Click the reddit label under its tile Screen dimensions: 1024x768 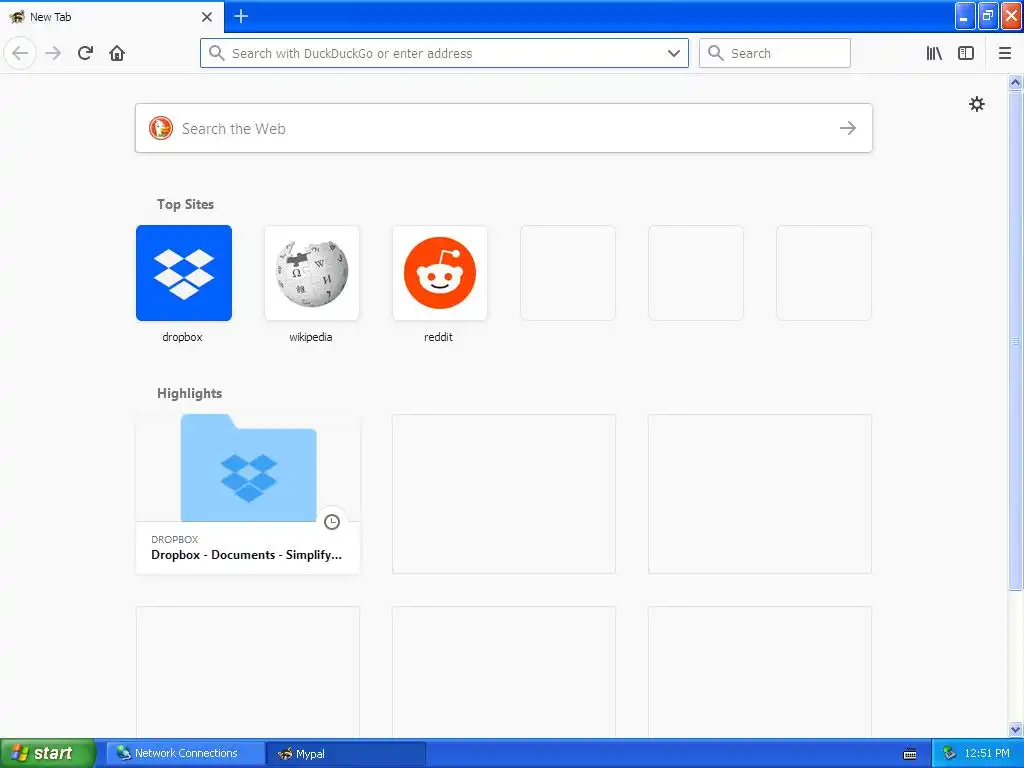point(438,337)
